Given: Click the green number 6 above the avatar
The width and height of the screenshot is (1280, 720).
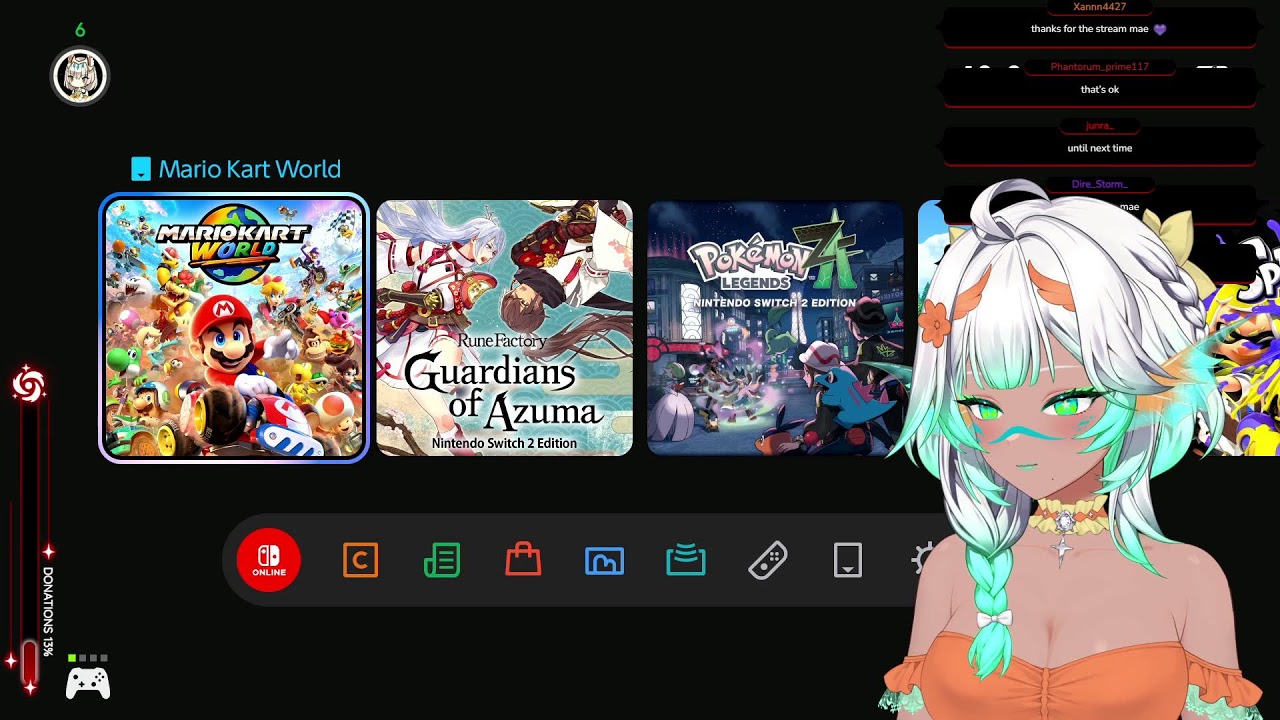Looking at the screenshot, I should [80, 30].
